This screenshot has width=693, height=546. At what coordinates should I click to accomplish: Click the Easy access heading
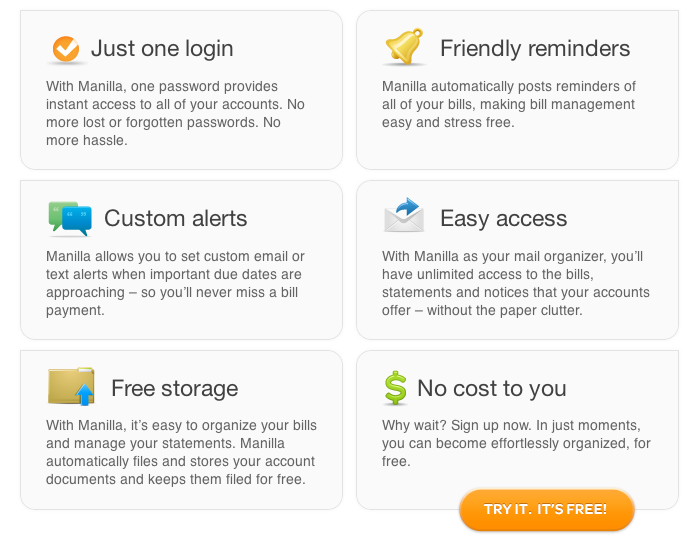(x=503, y=218)
